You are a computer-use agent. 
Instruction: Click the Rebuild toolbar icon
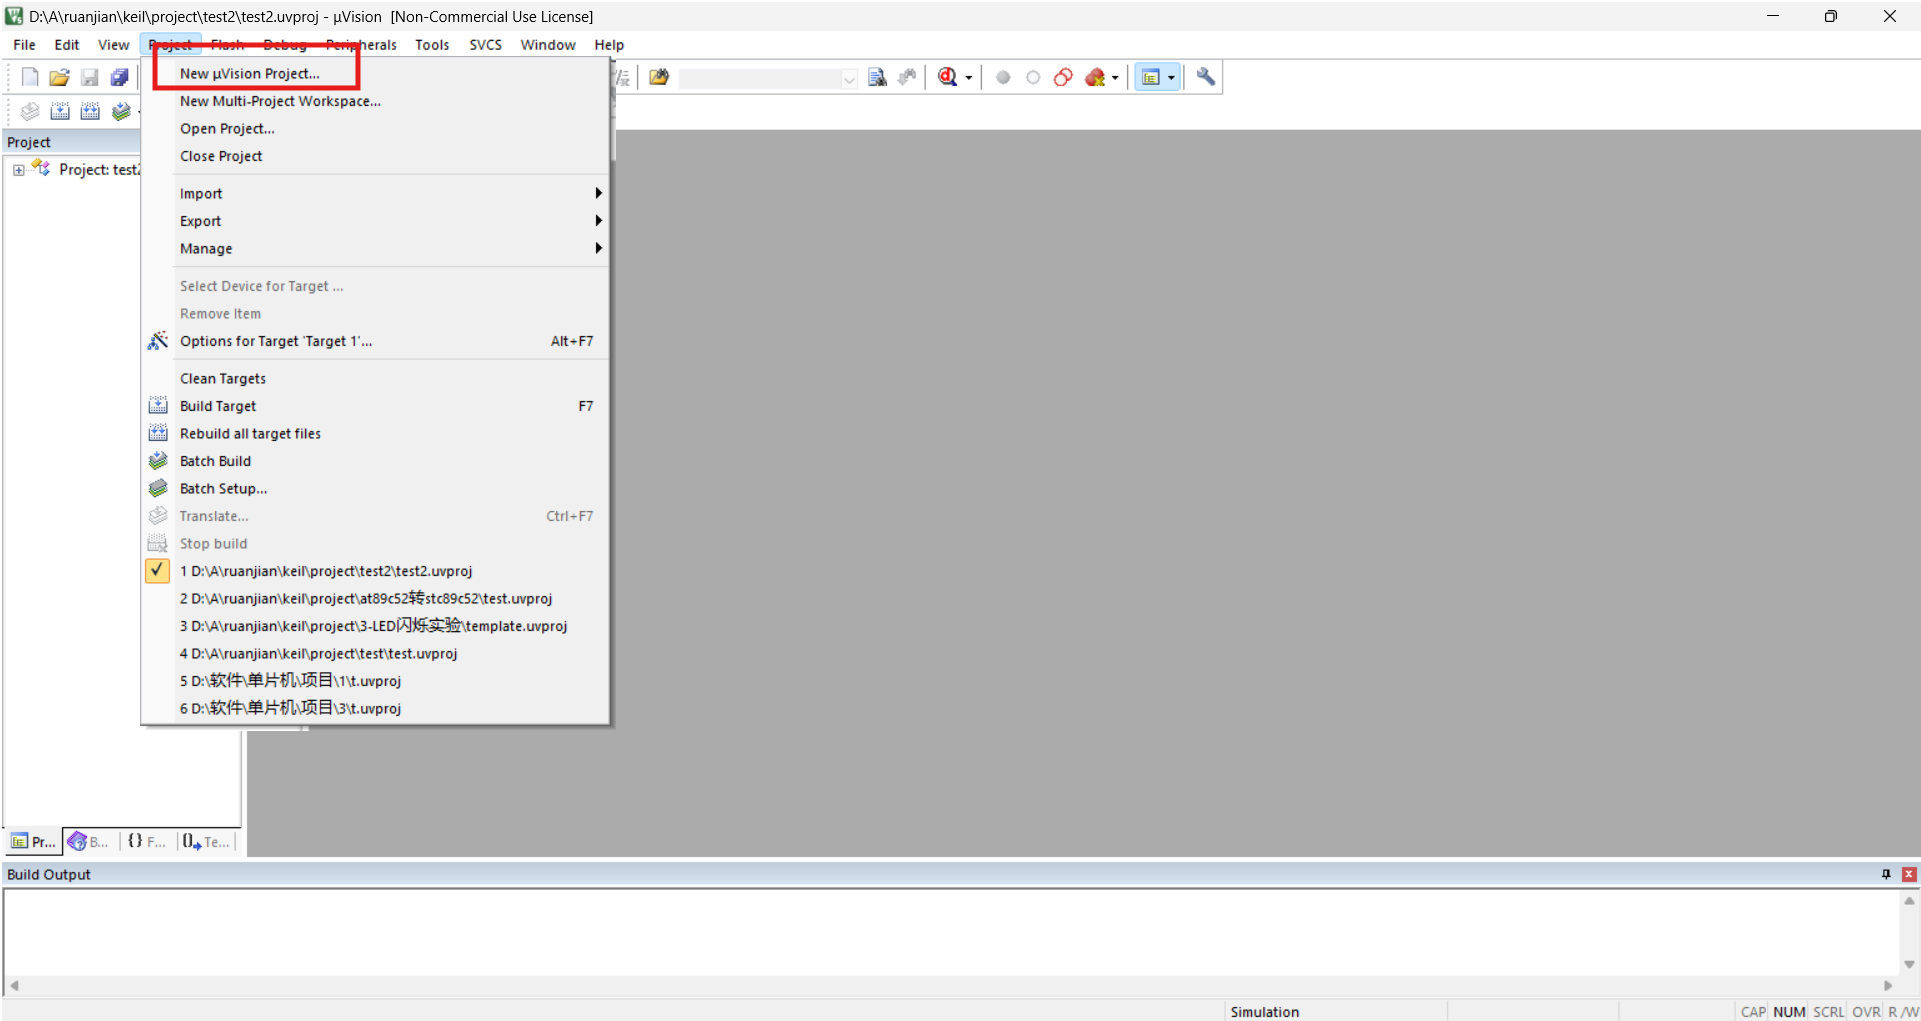point(90,111)
